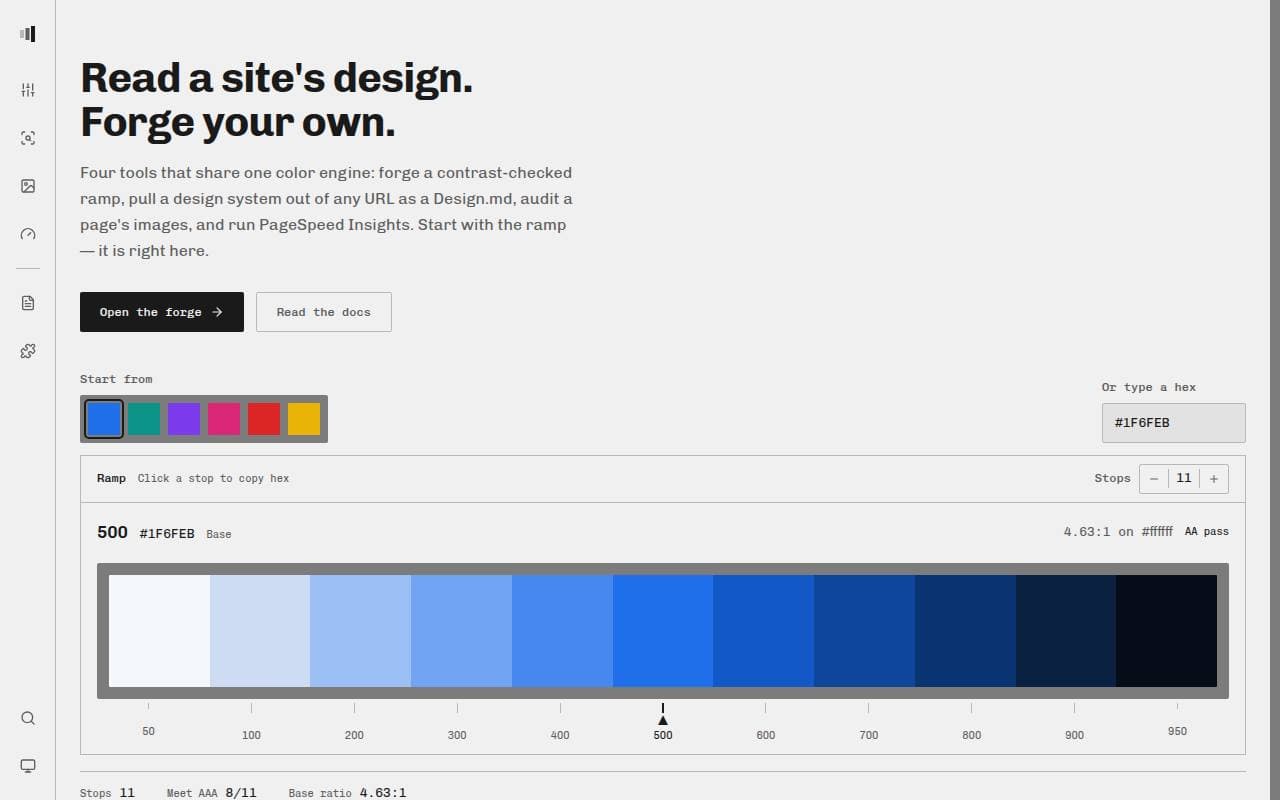
Task: Decrease the number of stops with minus
Action: coord(1154,479)
